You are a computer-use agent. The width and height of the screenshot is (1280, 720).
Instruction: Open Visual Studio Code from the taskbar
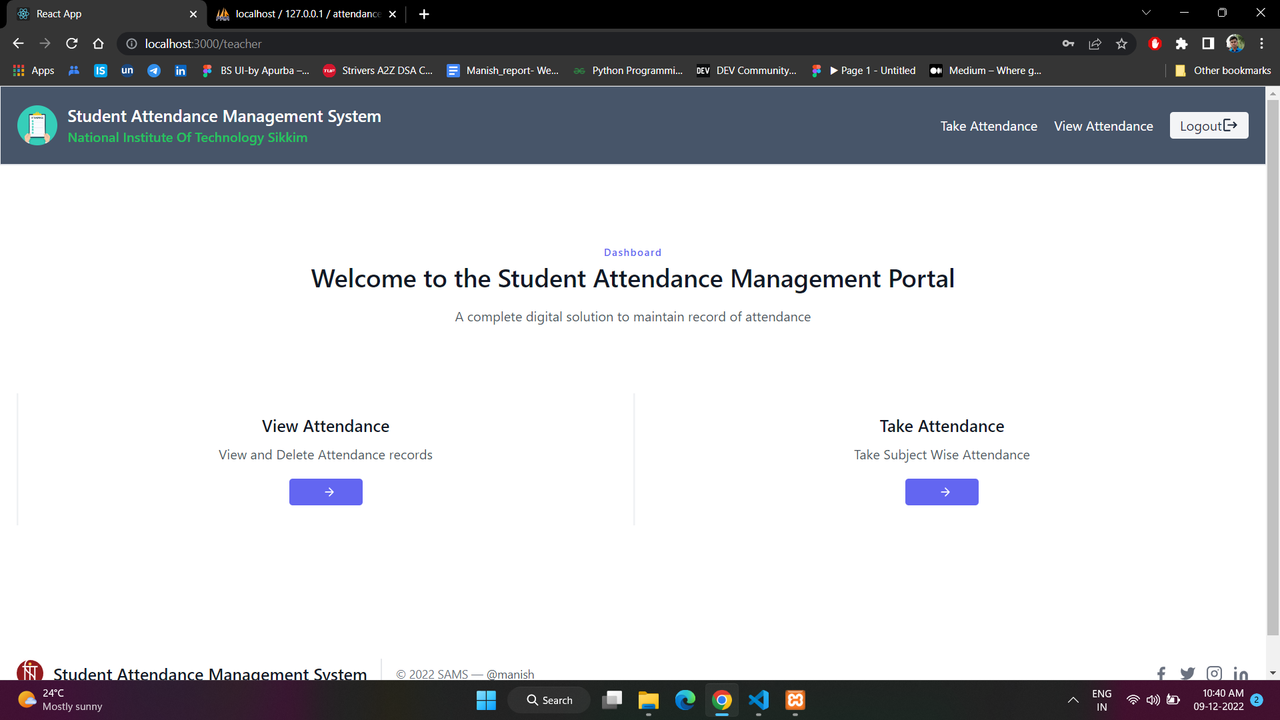coord(758,700)
